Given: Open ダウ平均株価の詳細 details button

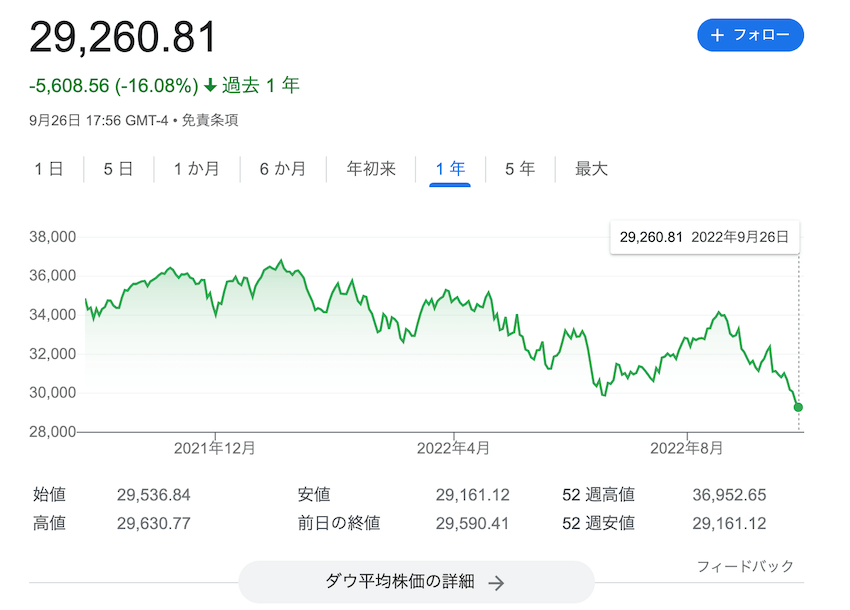Looking at the screenshot, I should pyautogui.click(x=416, y=582).
